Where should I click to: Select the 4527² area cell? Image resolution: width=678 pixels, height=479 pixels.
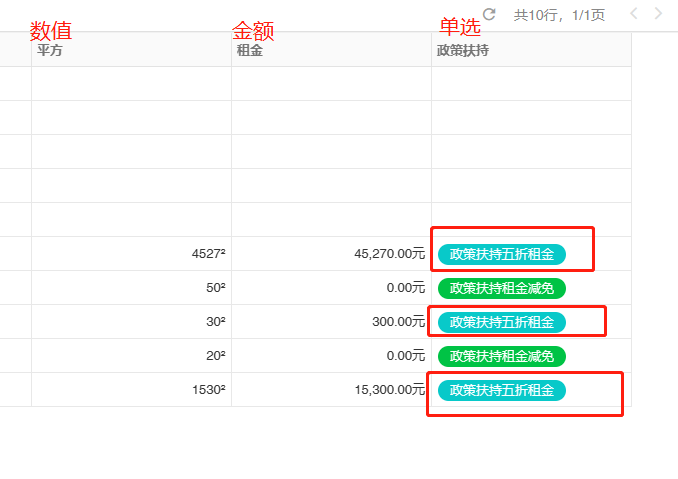coord(209,254)
